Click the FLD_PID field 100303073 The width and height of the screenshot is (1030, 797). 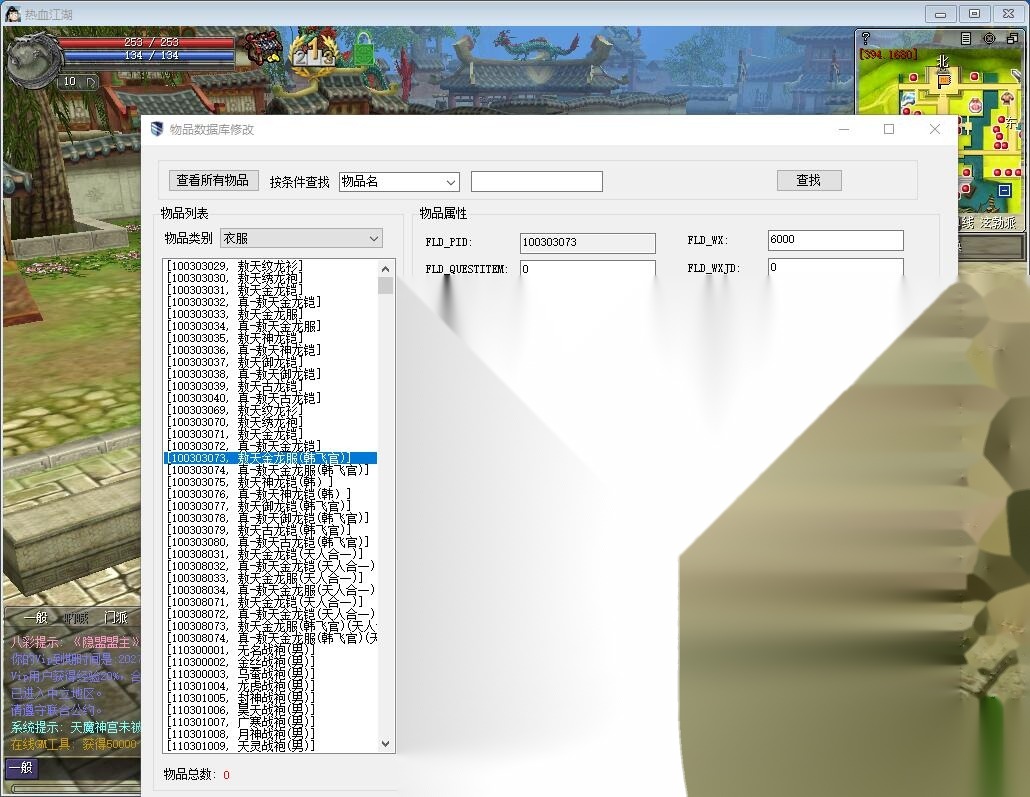pyautogui.click(x=587, y=242)
